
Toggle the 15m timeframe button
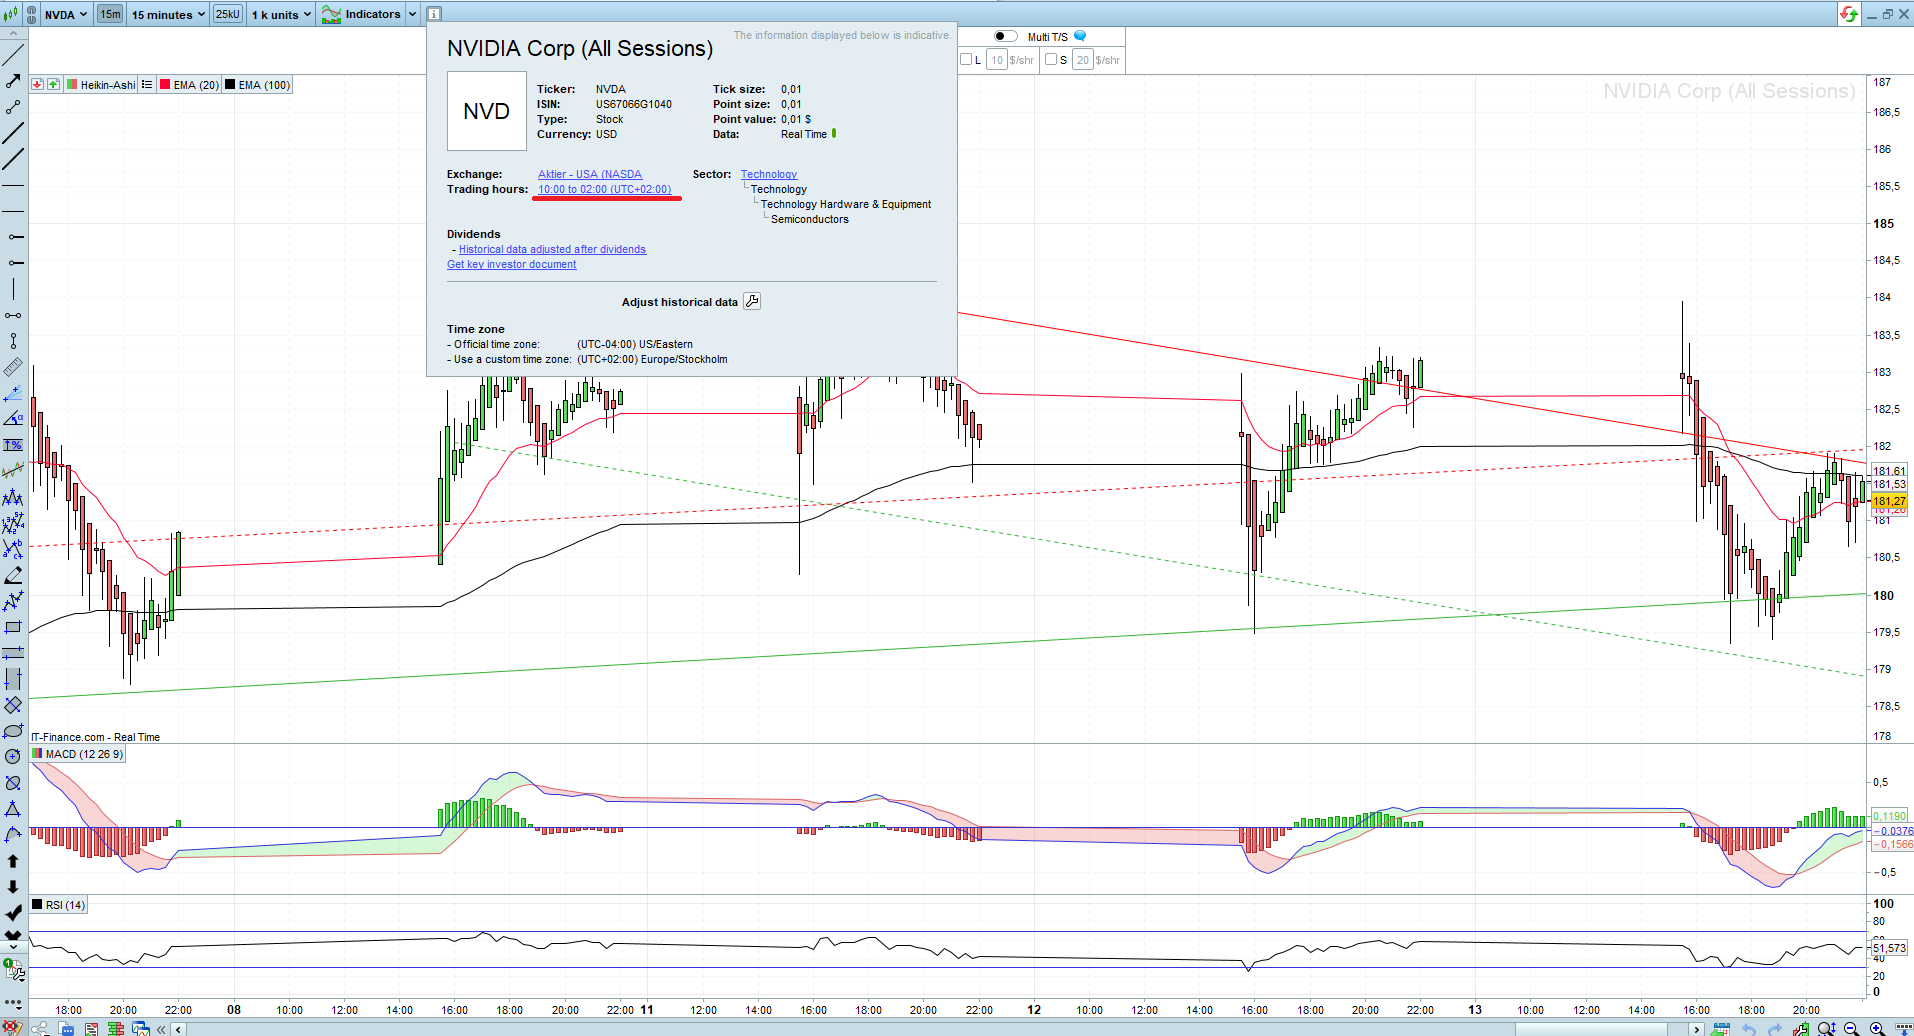click(110, 14)
